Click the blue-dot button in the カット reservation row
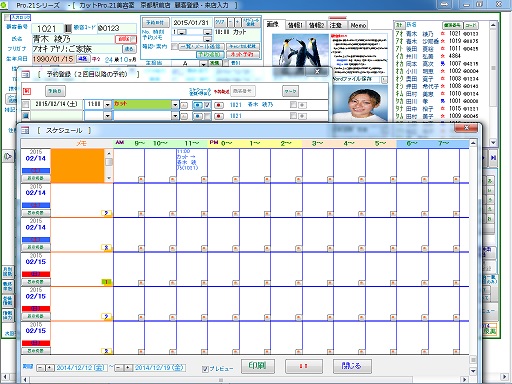 point(198,105)
